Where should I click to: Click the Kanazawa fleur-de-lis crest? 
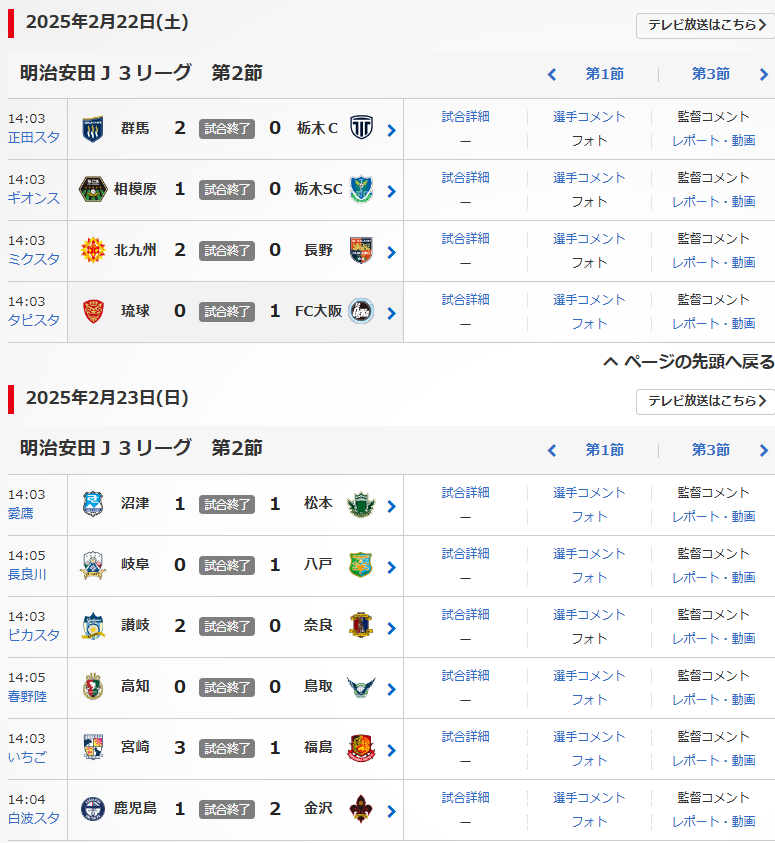(361, 809)
